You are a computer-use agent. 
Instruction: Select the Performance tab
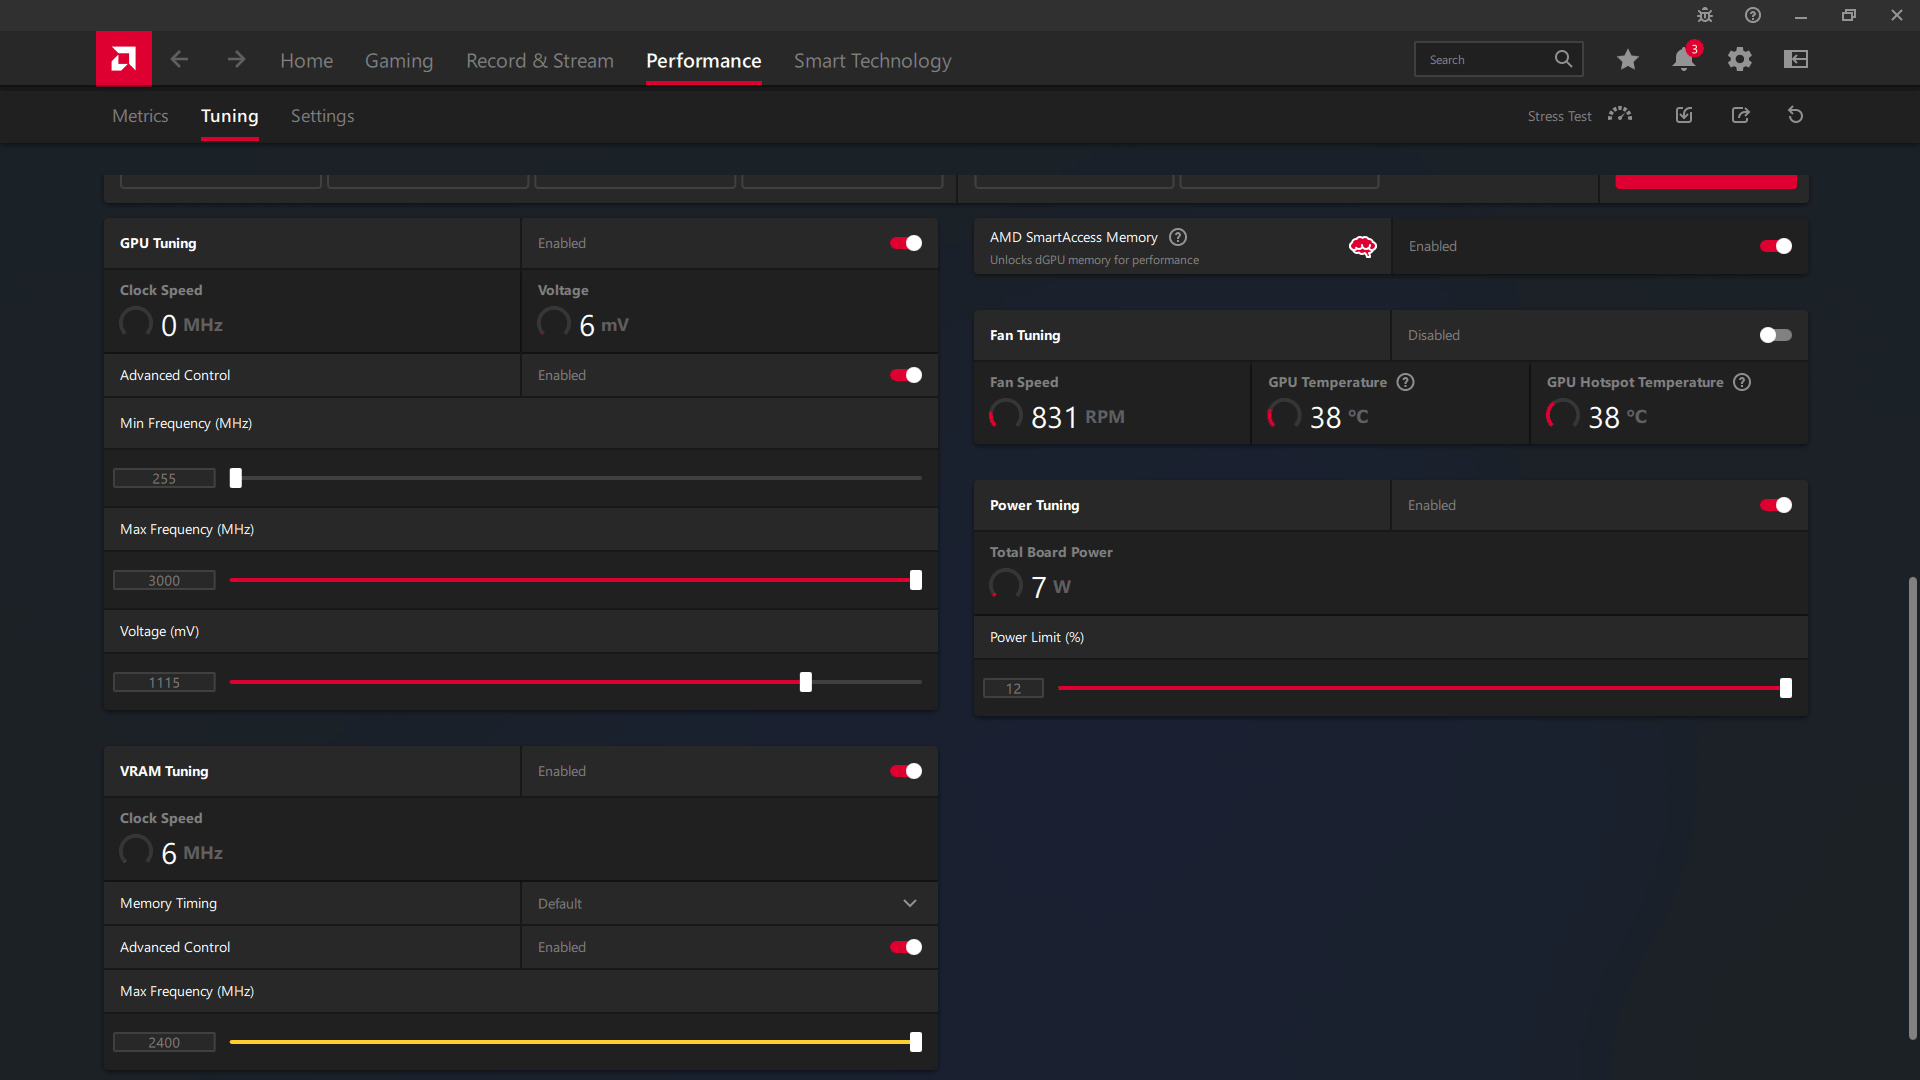pos(704,61)
